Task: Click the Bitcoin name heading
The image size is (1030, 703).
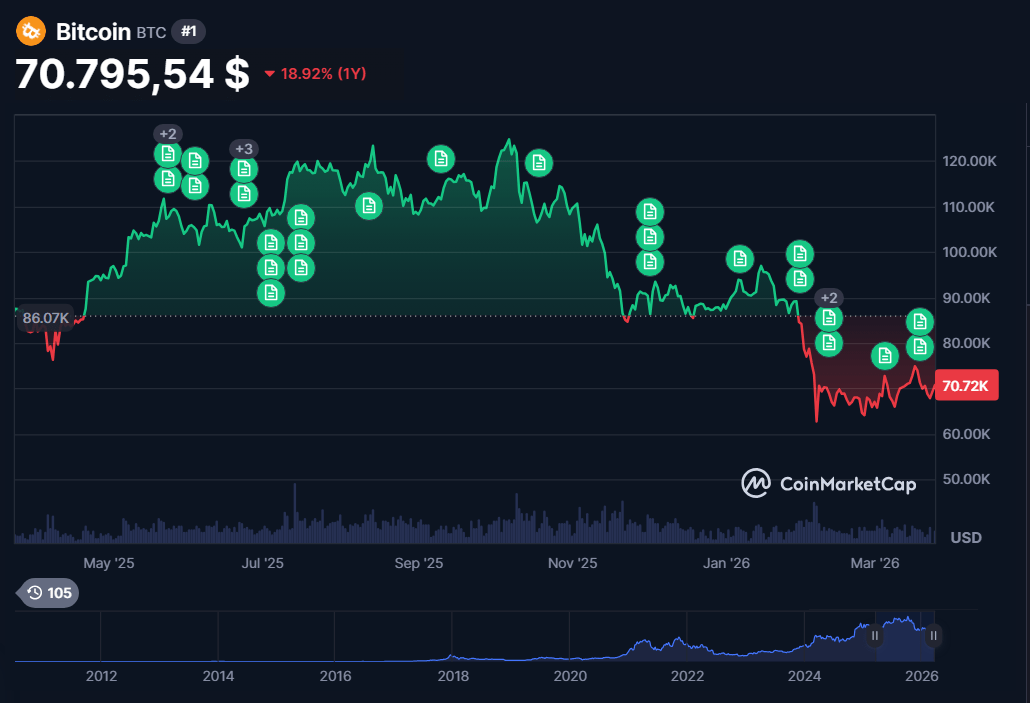Action: [x=93, y=32]
